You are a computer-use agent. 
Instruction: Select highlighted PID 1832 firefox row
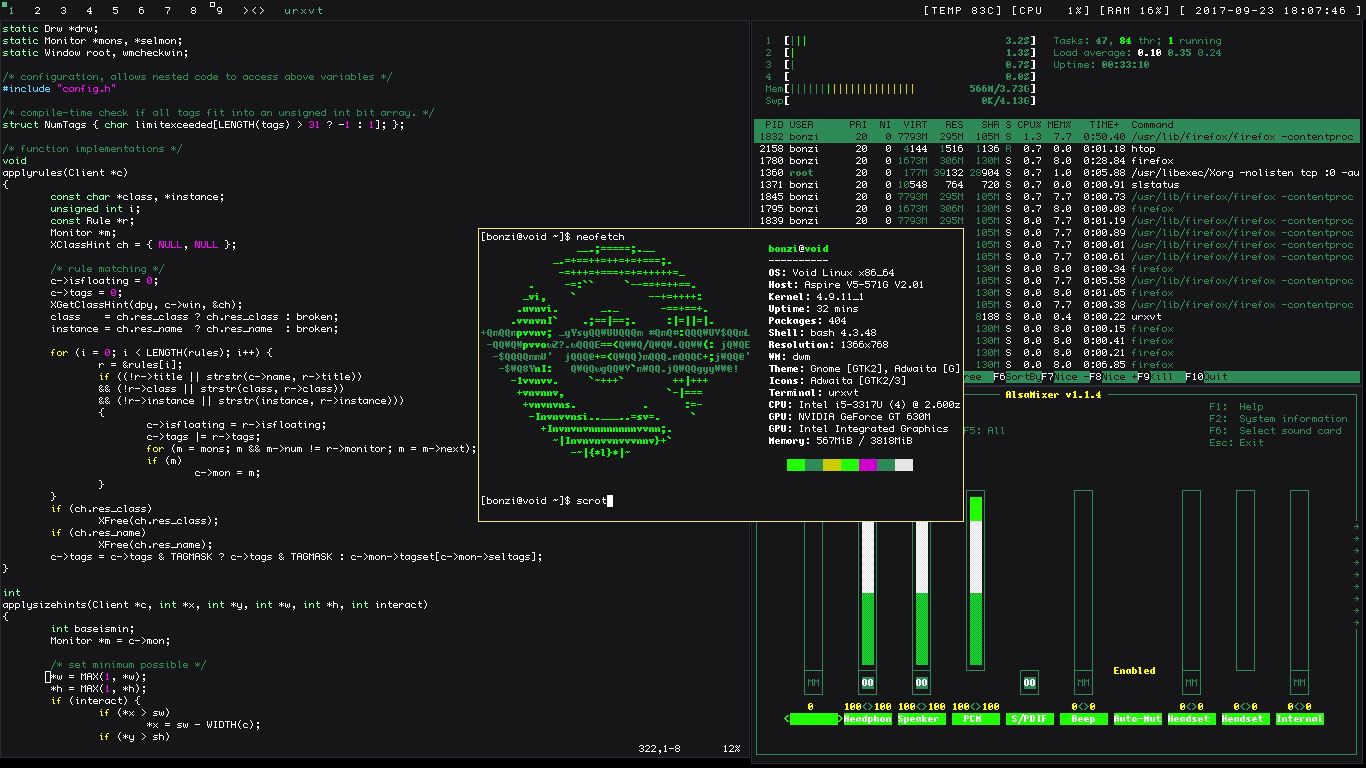pos(1056,137)
